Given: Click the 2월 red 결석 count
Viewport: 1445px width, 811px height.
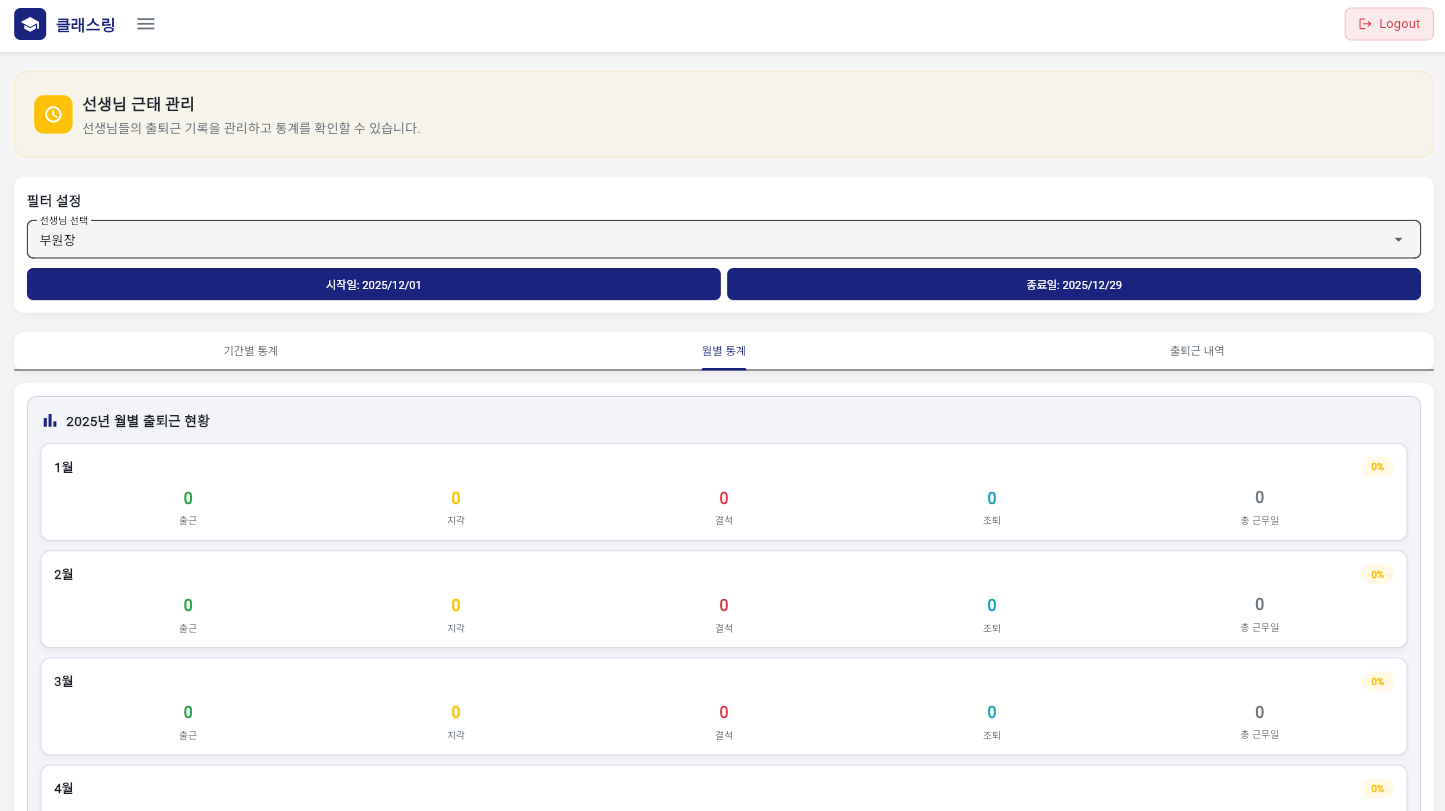Looking at the screenshot, I should 723,605.
